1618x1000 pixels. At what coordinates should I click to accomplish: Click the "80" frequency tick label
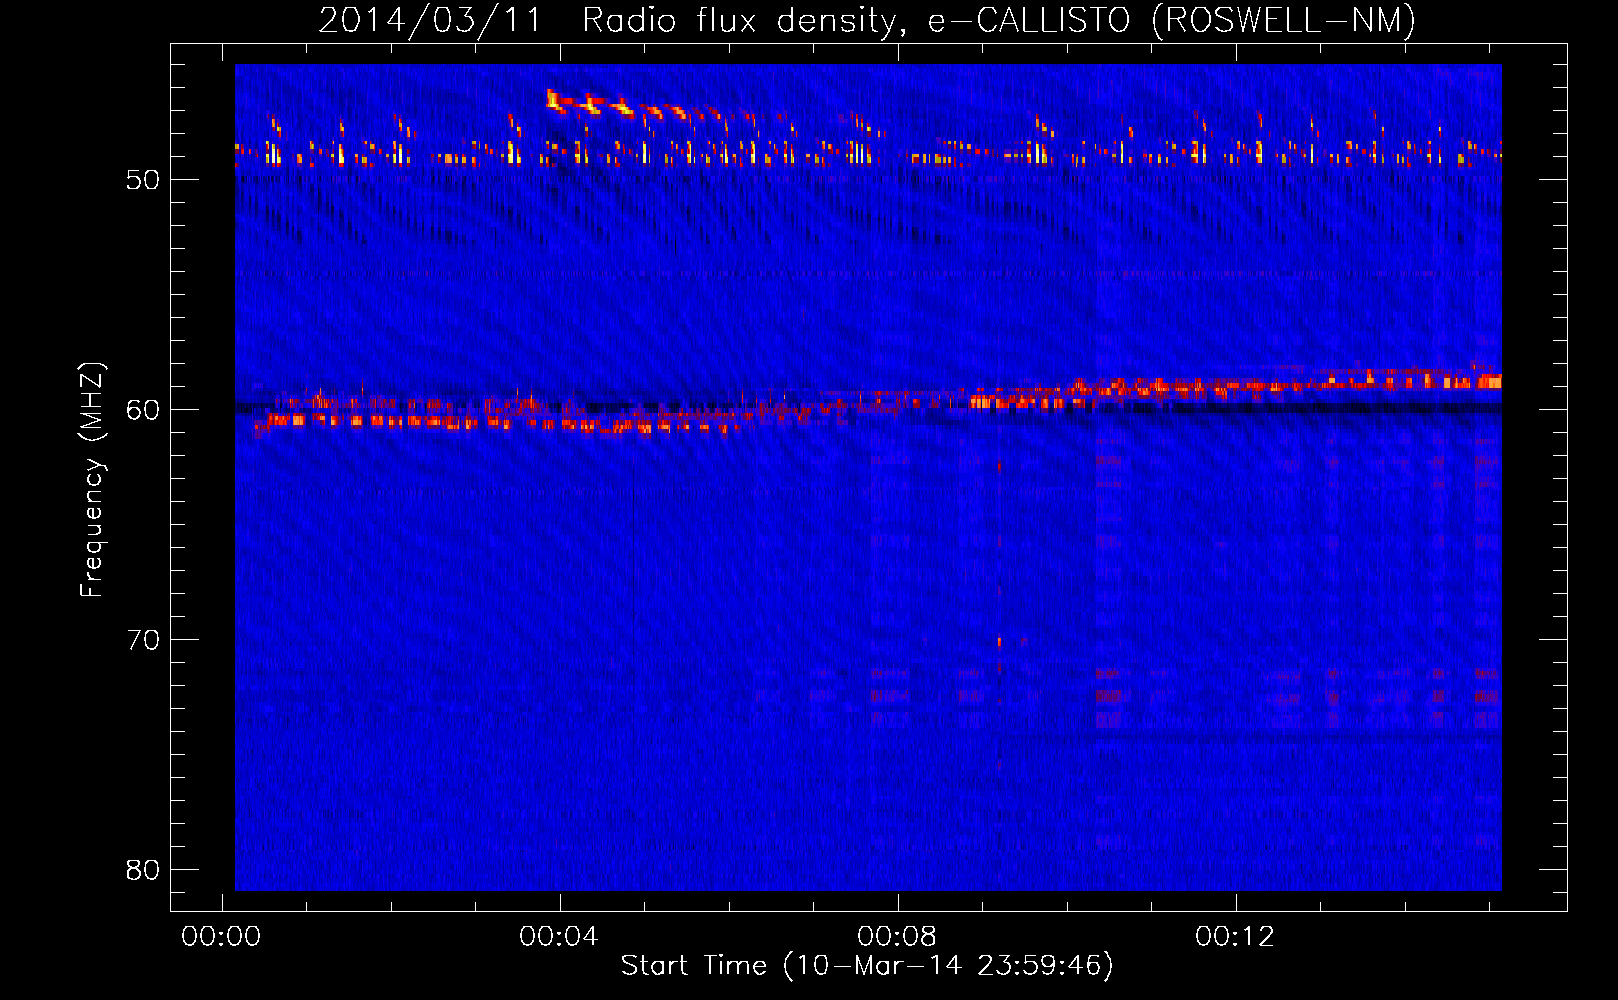point(143,870)
